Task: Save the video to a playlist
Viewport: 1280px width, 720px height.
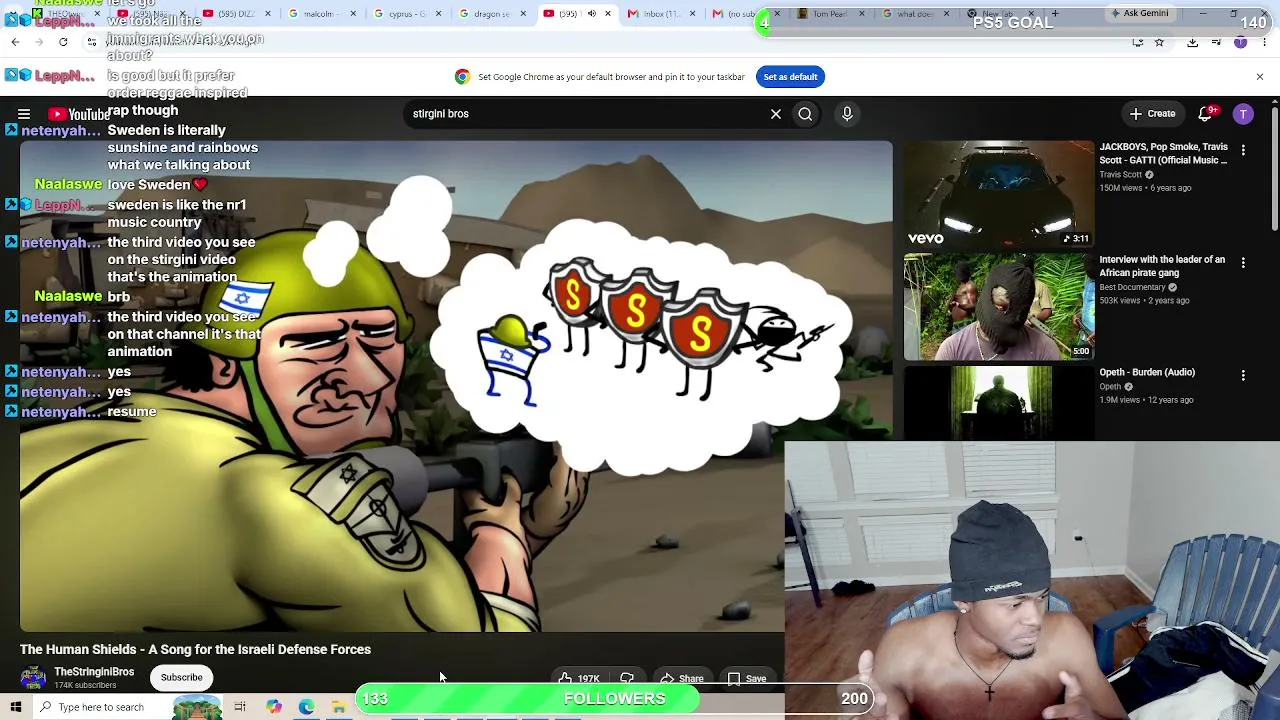Action: (747, 679)
